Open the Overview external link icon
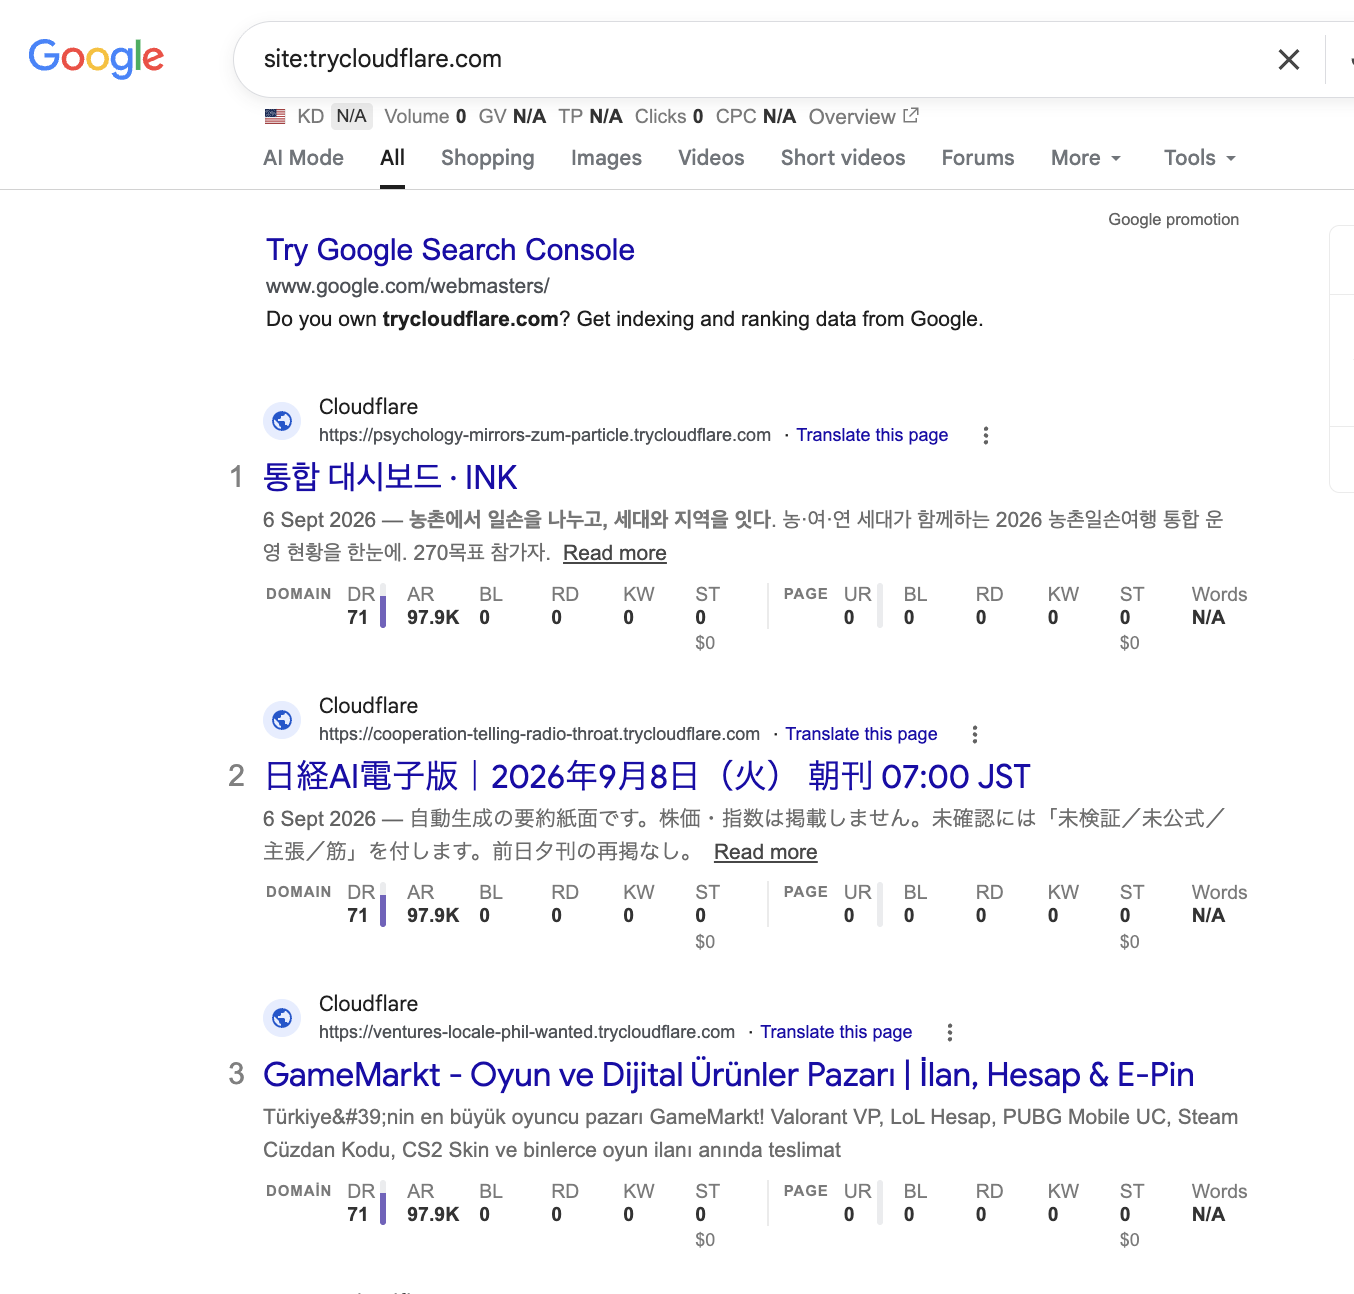This screenshot has height=1294, width=1354. coord(911,116)
